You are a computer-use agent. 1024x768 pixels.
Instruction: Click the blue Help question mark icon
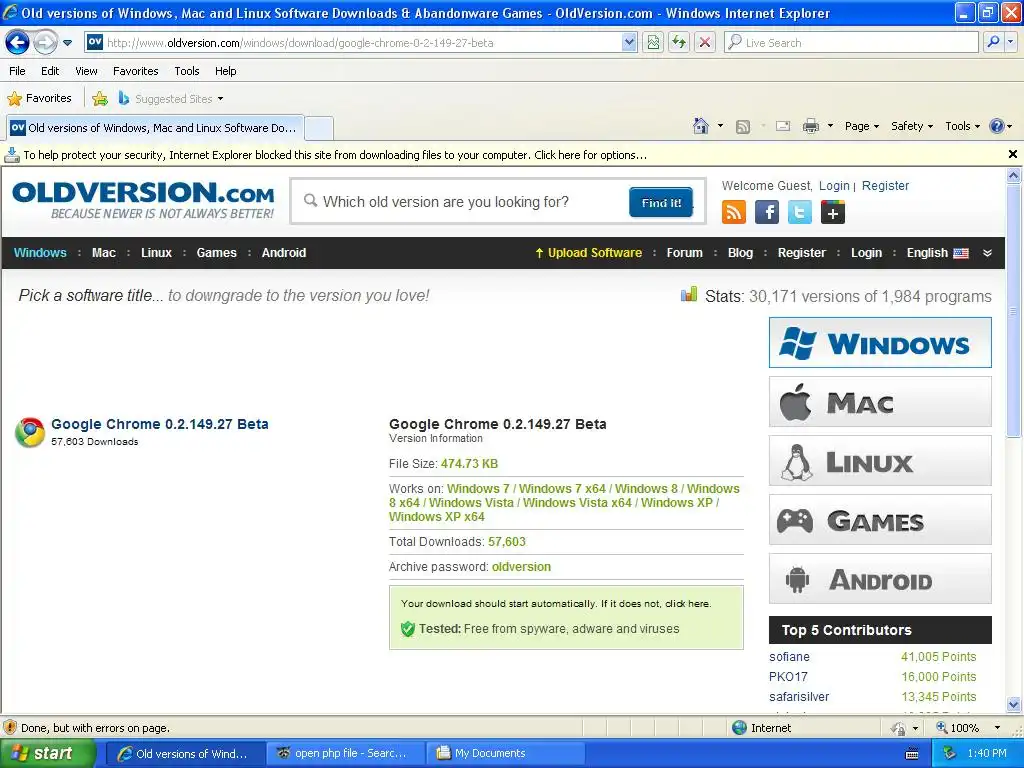(997, 126)
